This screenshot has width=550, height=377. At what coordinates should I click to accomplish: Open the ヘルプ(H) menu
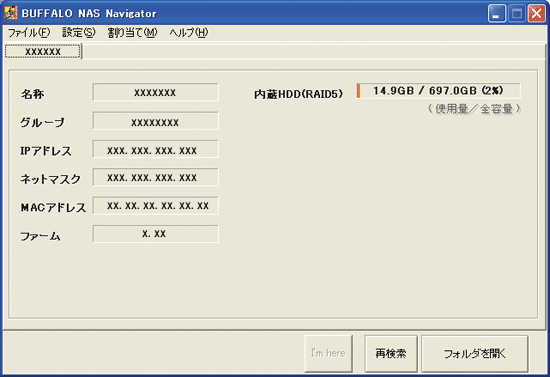[x=189, y=33]
